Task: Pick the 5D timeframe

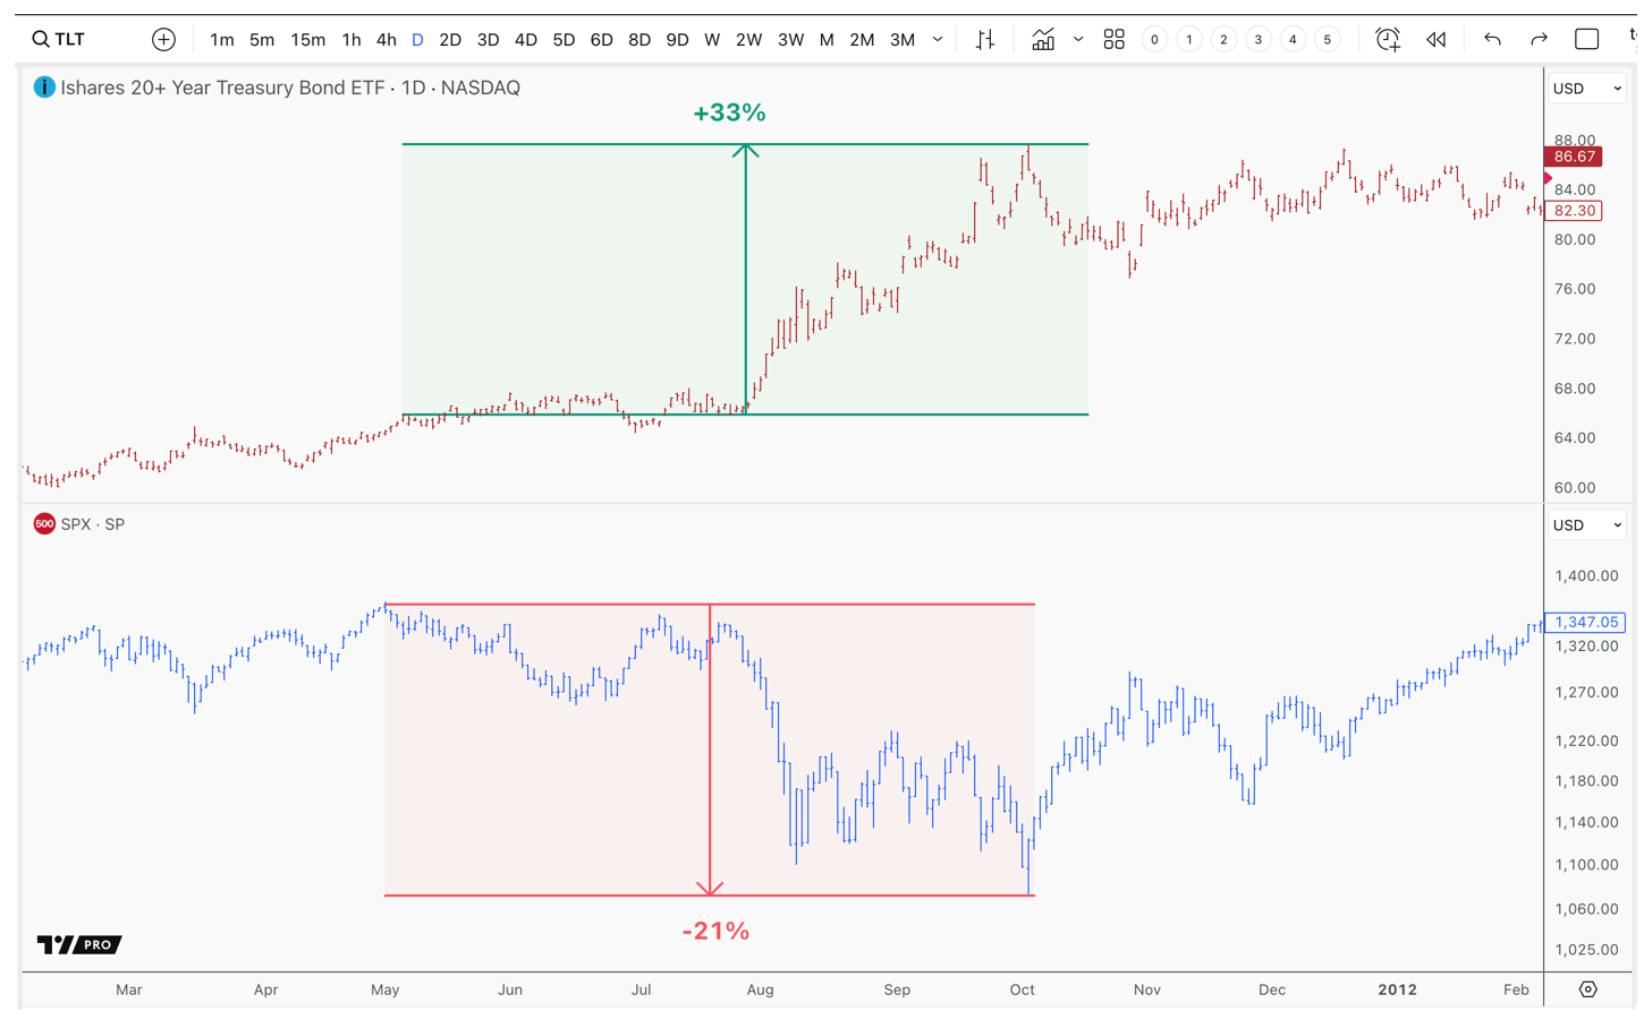Action: 564,39
